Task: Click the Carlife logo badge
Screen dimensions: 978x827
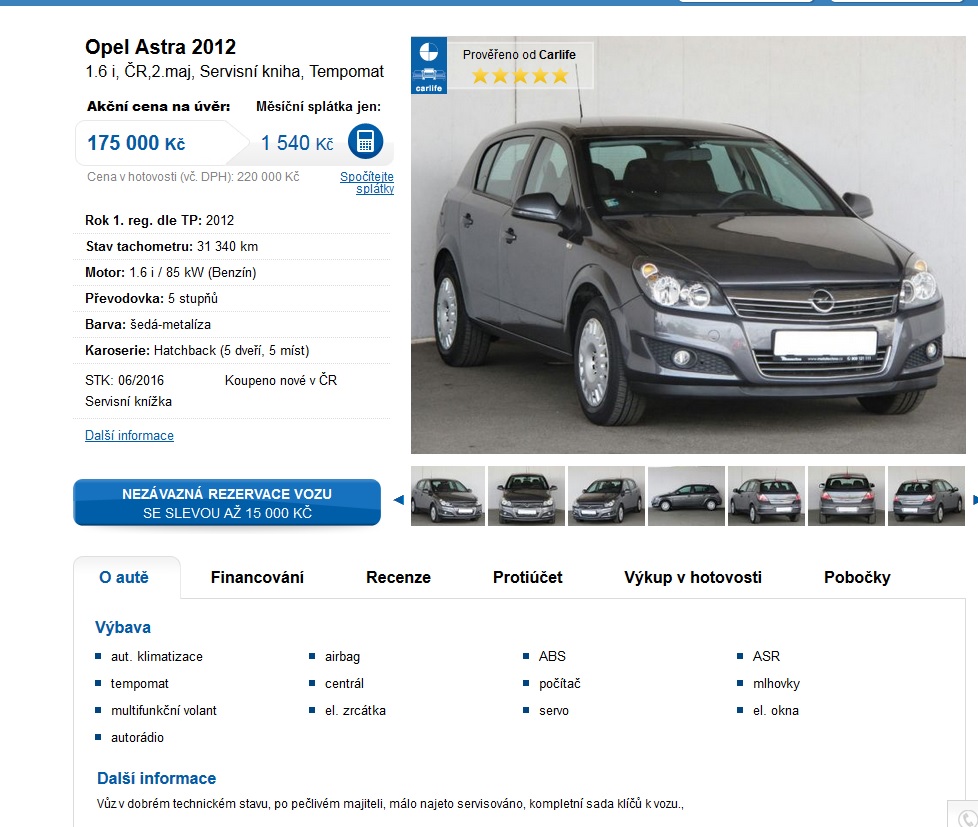Action: tap(428, 65)
